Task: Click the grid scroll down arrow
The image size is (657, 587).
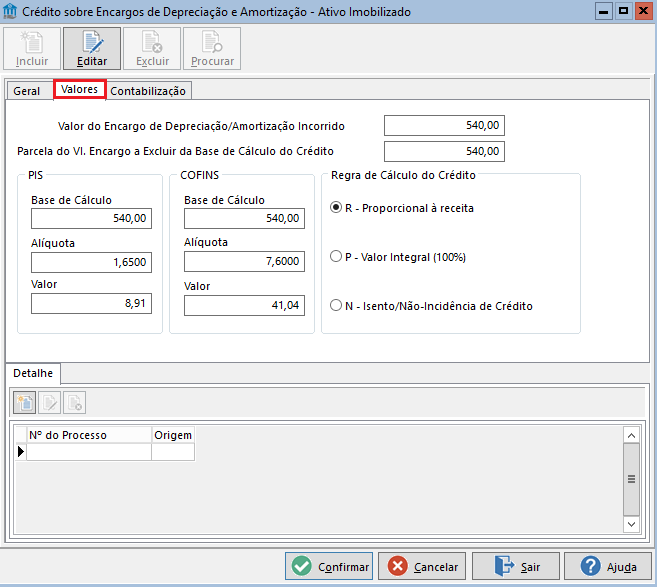Action: click(631, 524)
